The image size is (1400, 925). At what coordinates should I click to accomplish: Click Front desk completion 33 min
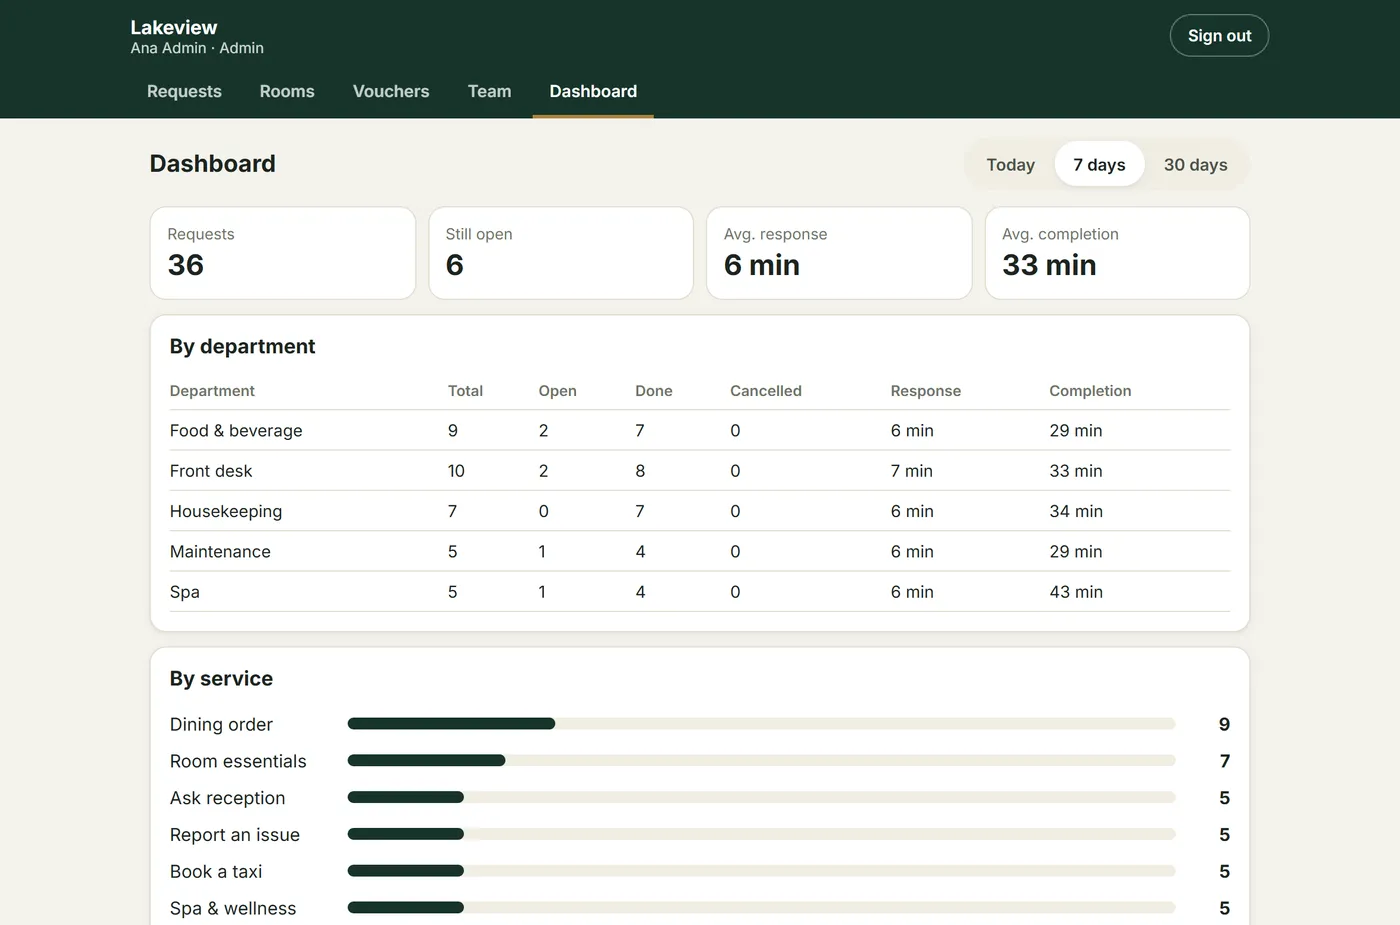pos(1076,471)
